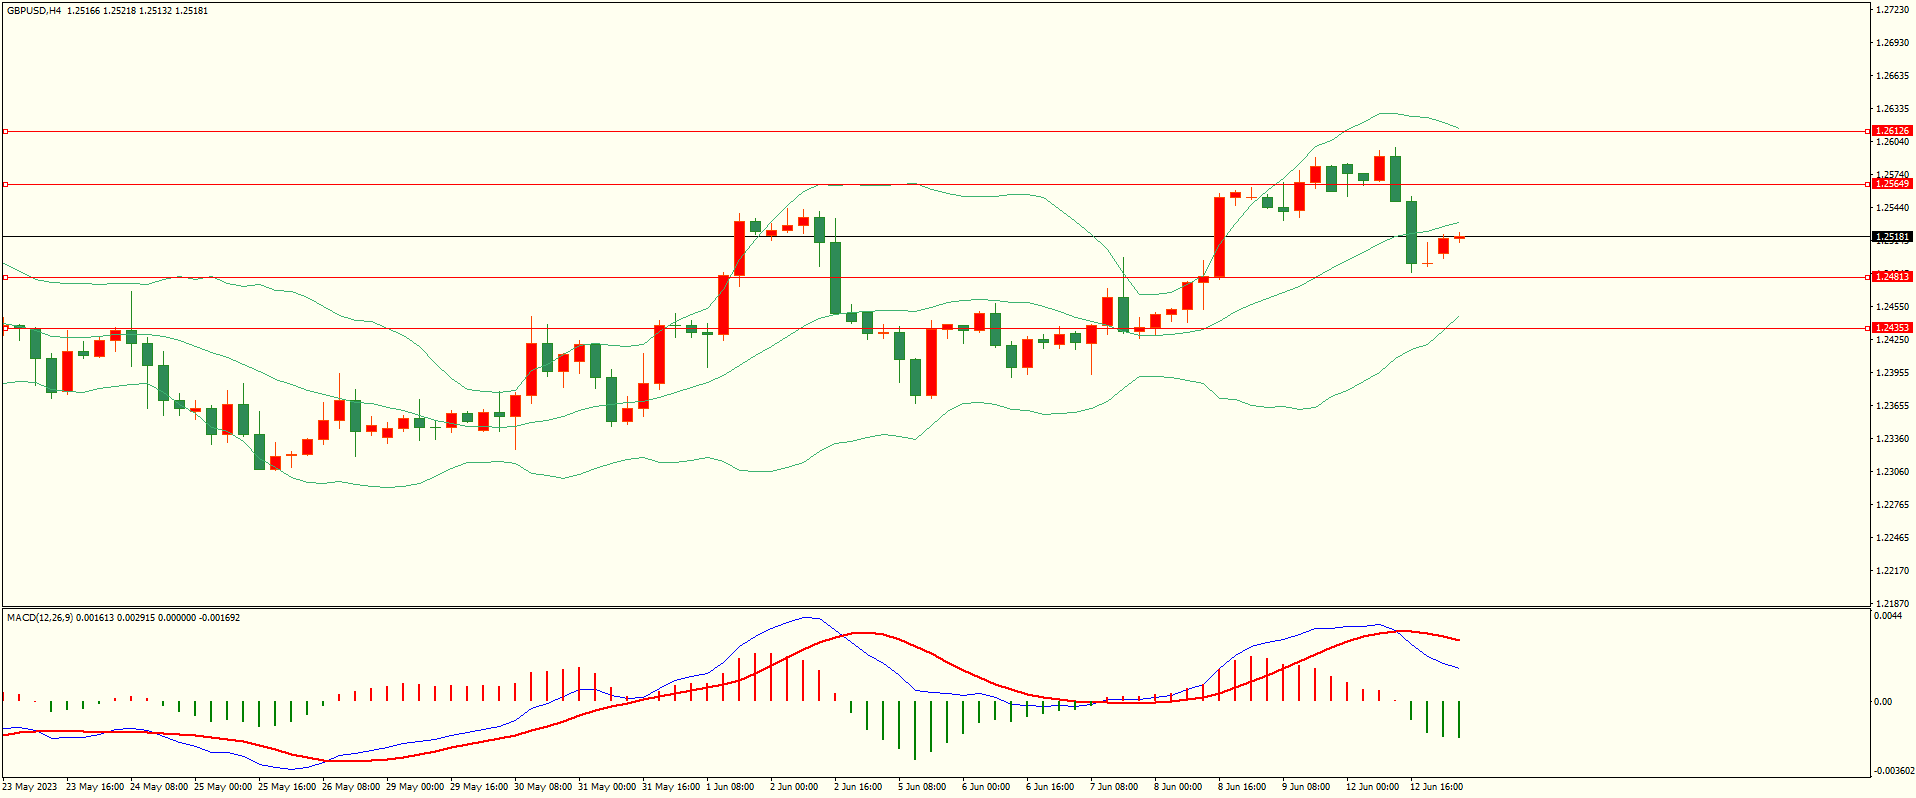1916x798 pixels.
Task: Click left anchor handle of 1.24813 line
Action: coord(5,277)
